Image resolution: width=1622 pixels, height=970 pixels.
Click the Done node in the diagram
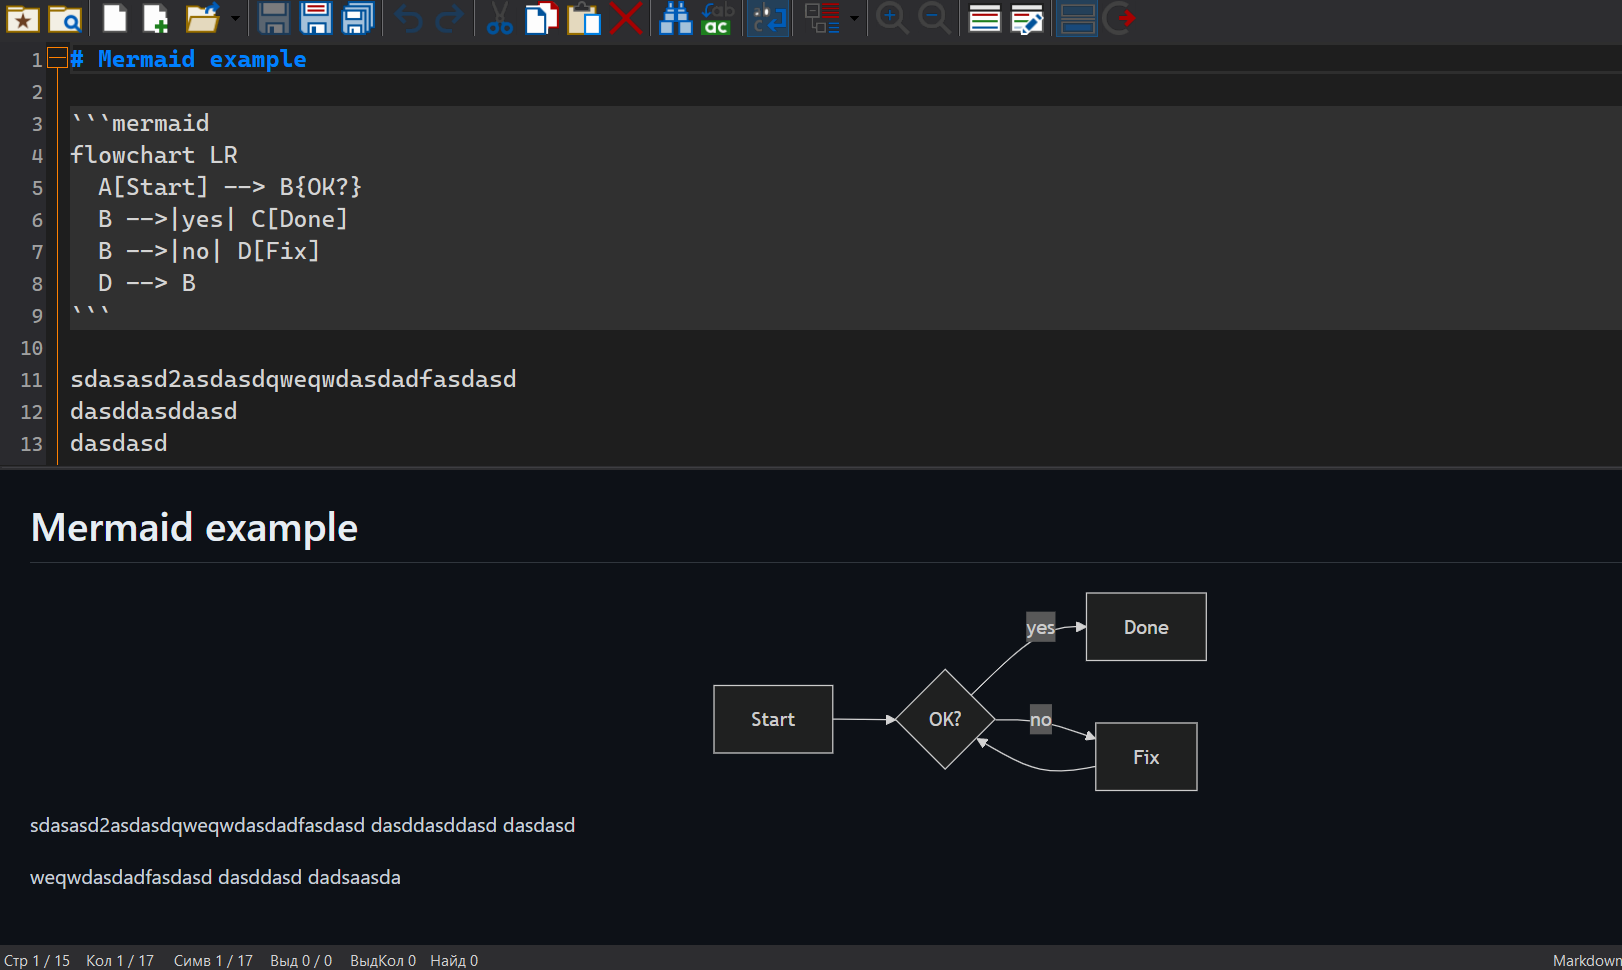point(1146,627)
